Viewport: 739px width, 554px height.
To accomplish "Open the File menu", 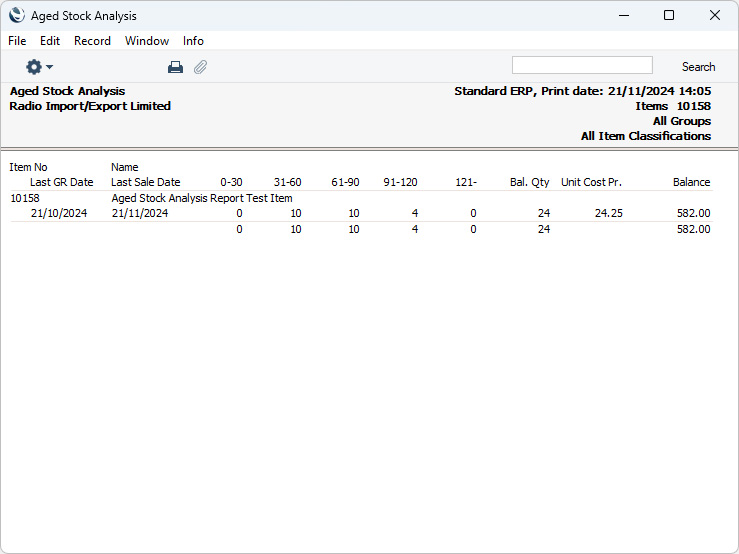I will point(17,41).
